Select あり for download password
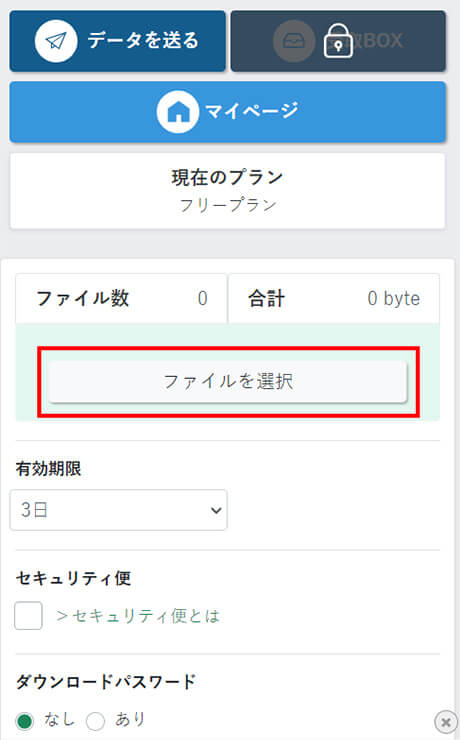Image resolution: width=460 pixels, height=740 pixels. click(x=95, y=721)
